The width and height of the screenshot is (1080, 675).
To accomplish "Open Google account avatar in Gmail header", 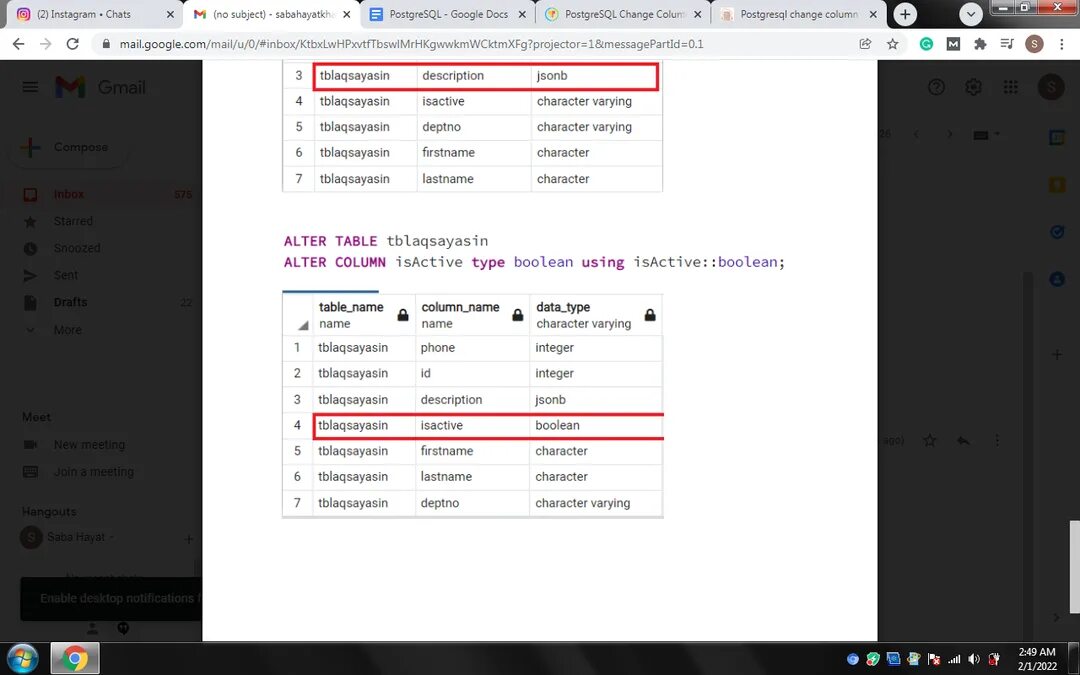I will click(x=1051, y=87).
